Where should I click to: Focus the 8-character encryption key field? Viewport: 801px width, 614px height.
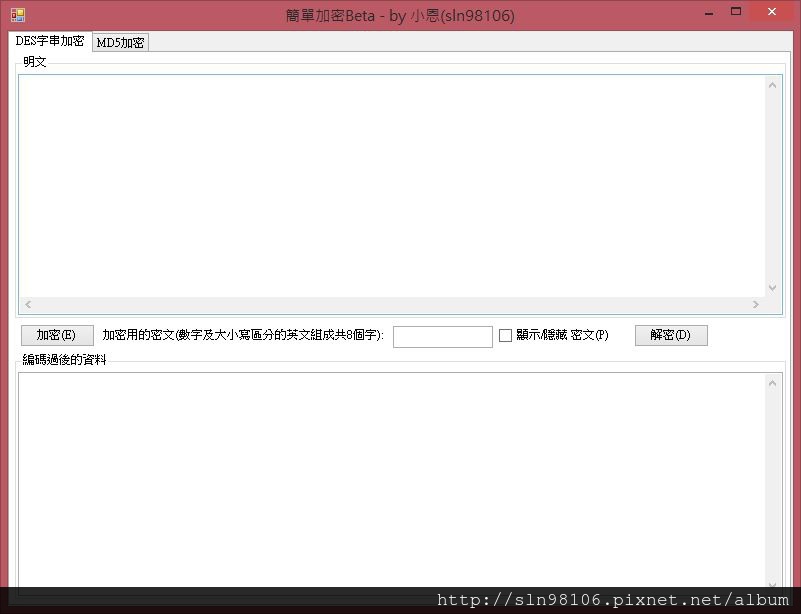tap(442, 337)
